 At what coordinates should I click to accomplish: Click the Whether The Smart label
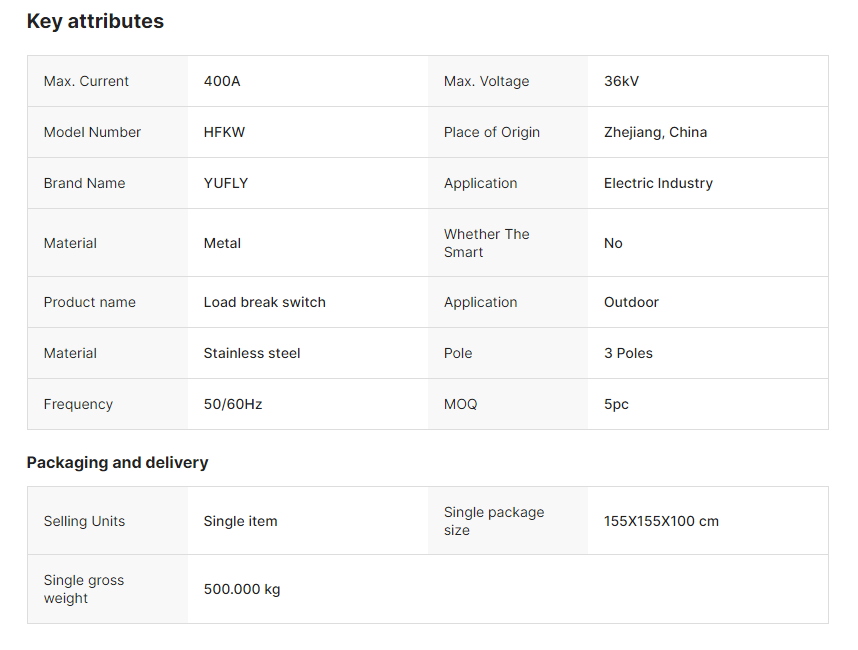pos(486,243)
